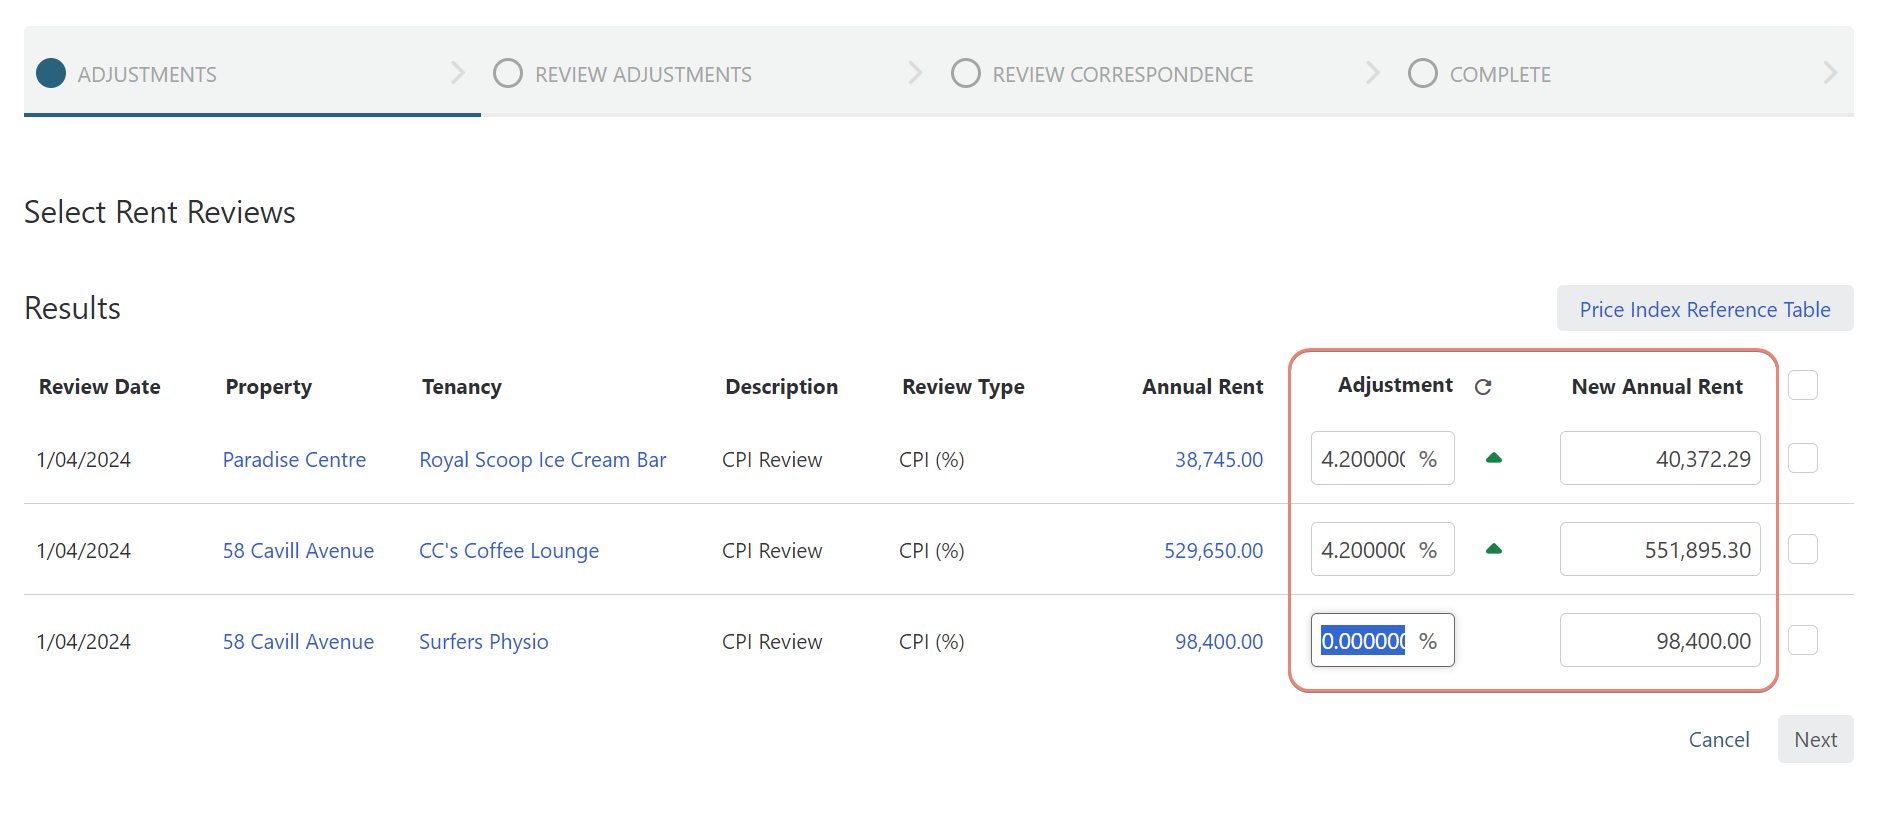Click the Description column header

pyautogui.click(x=781, y=387)
